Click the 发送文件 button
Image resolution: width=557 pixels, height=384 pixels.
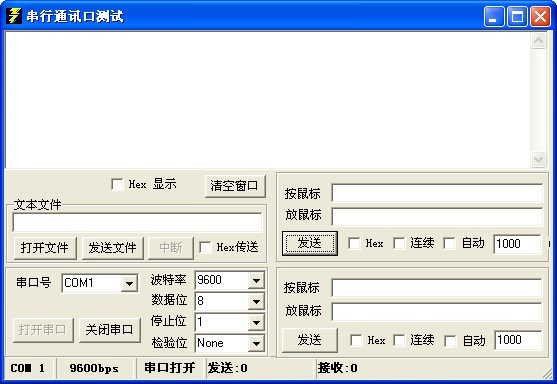click(113, 248)
